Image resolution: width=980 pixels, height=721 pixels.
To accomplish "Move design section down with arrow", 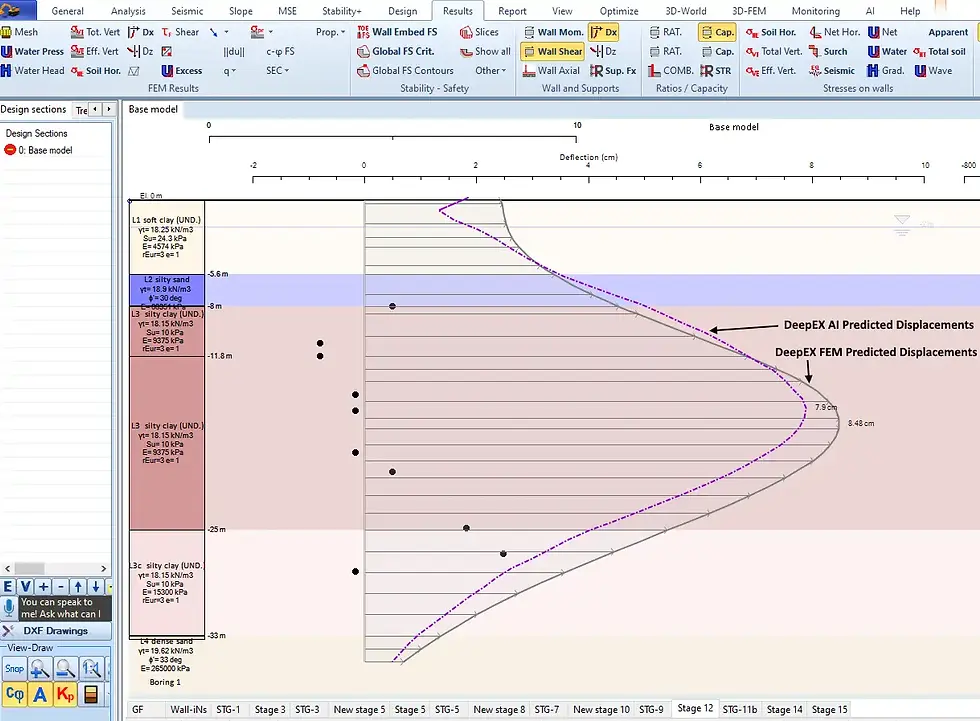I will (95, 587).
